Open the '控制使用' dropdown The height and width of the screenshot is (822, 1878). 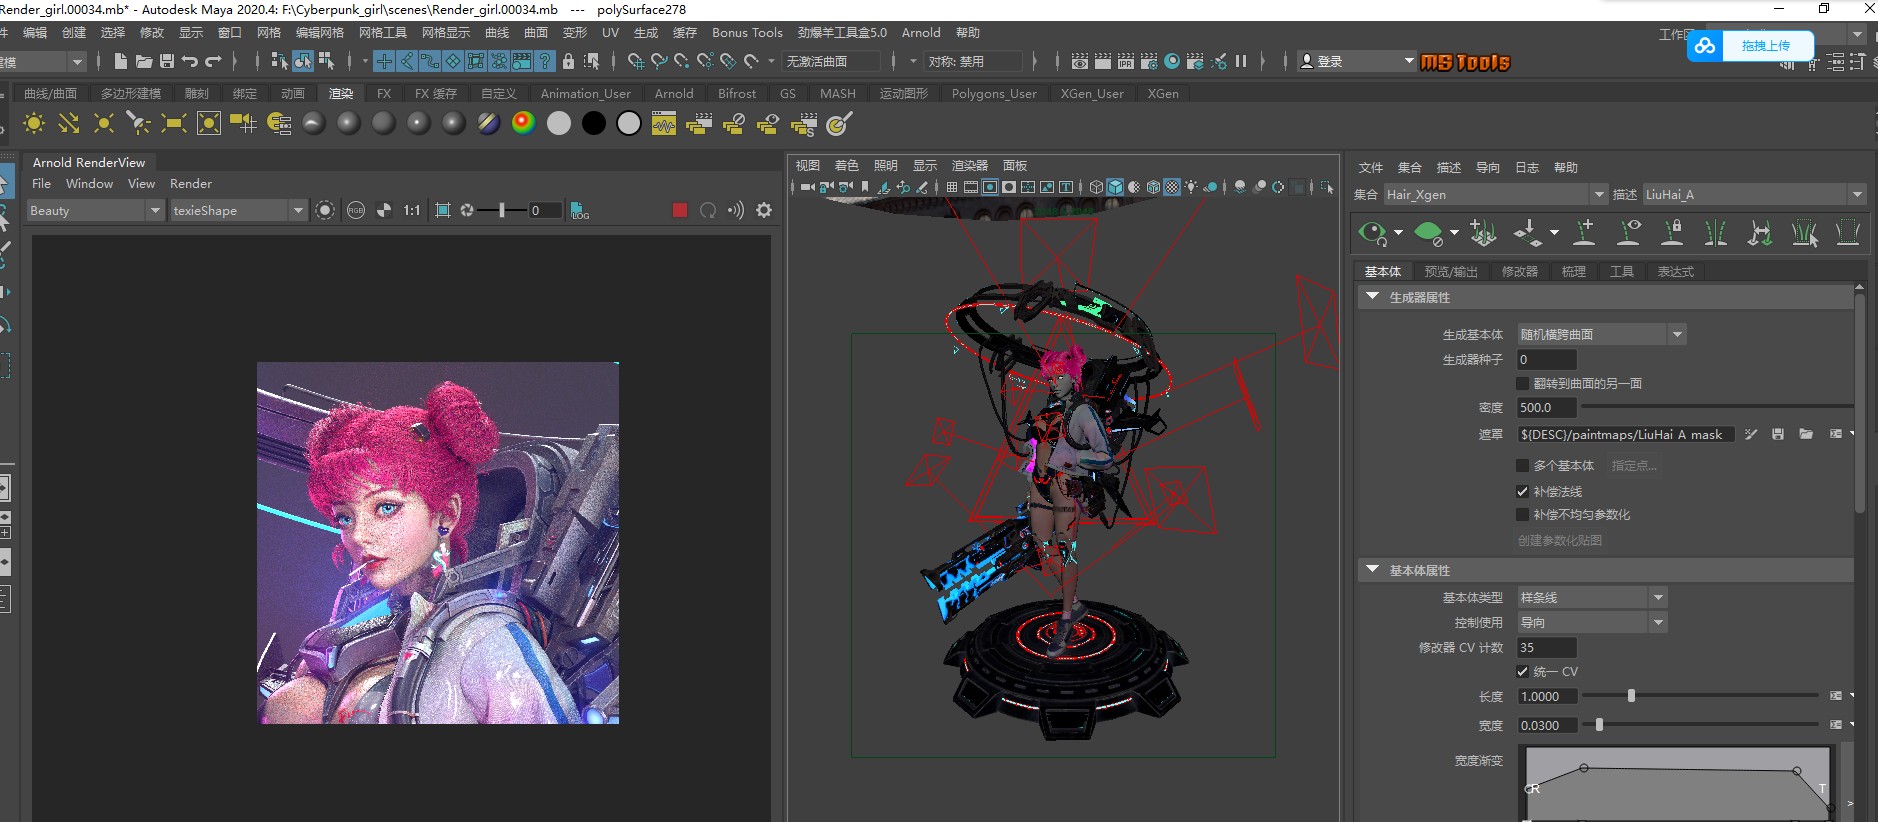[x=1592, y=622]
